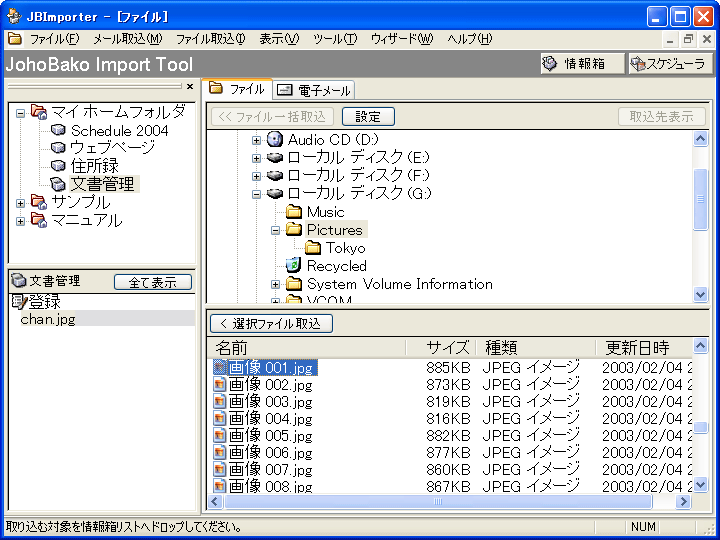
Task: Click the 画像 002.jpg file icon
Action: point(220,384)
